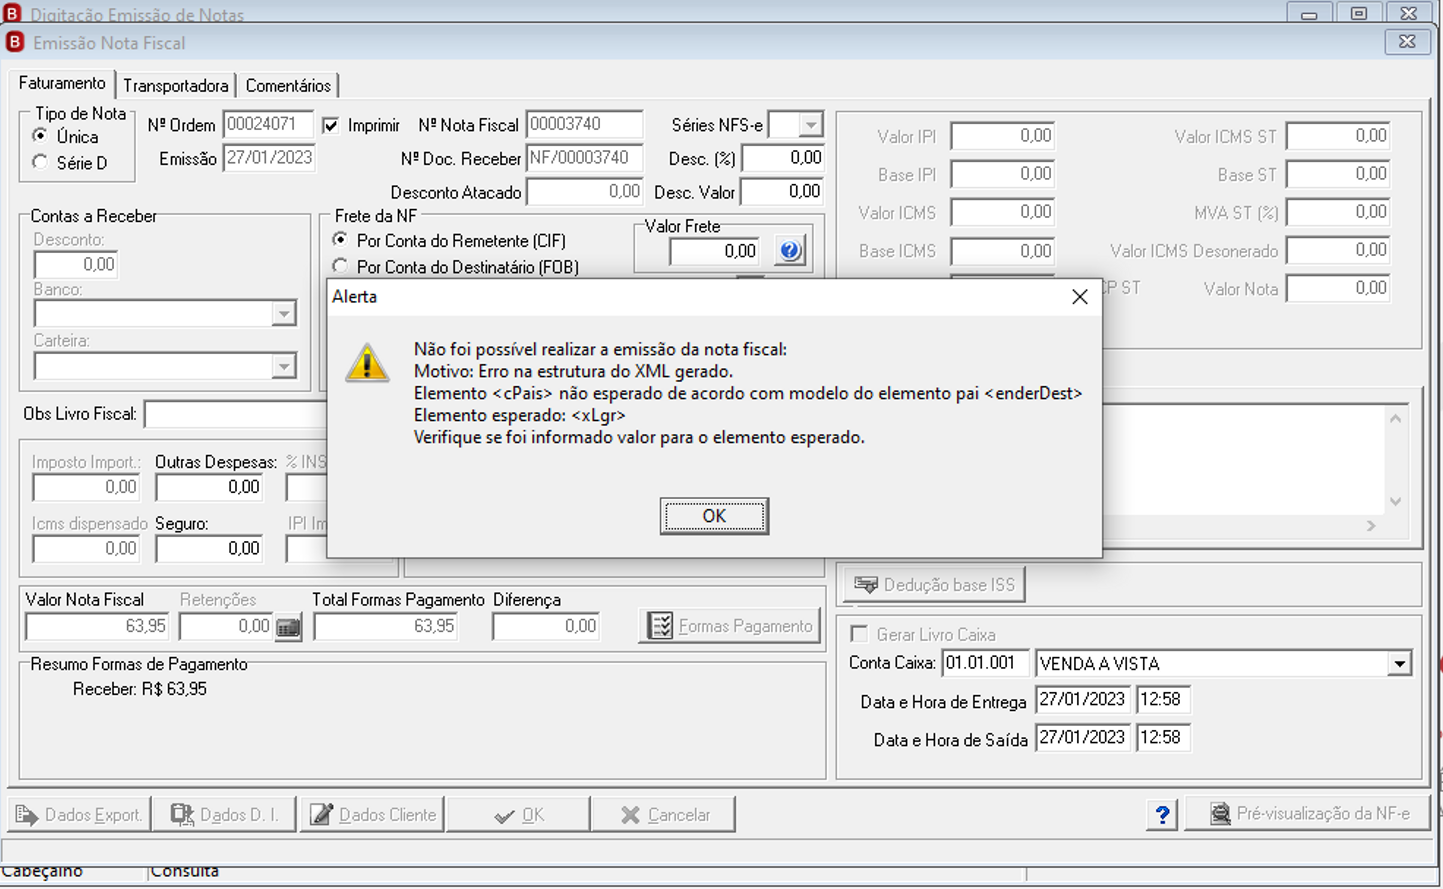Close the Emissão Nota Fiscal window

coord(1407,41)
